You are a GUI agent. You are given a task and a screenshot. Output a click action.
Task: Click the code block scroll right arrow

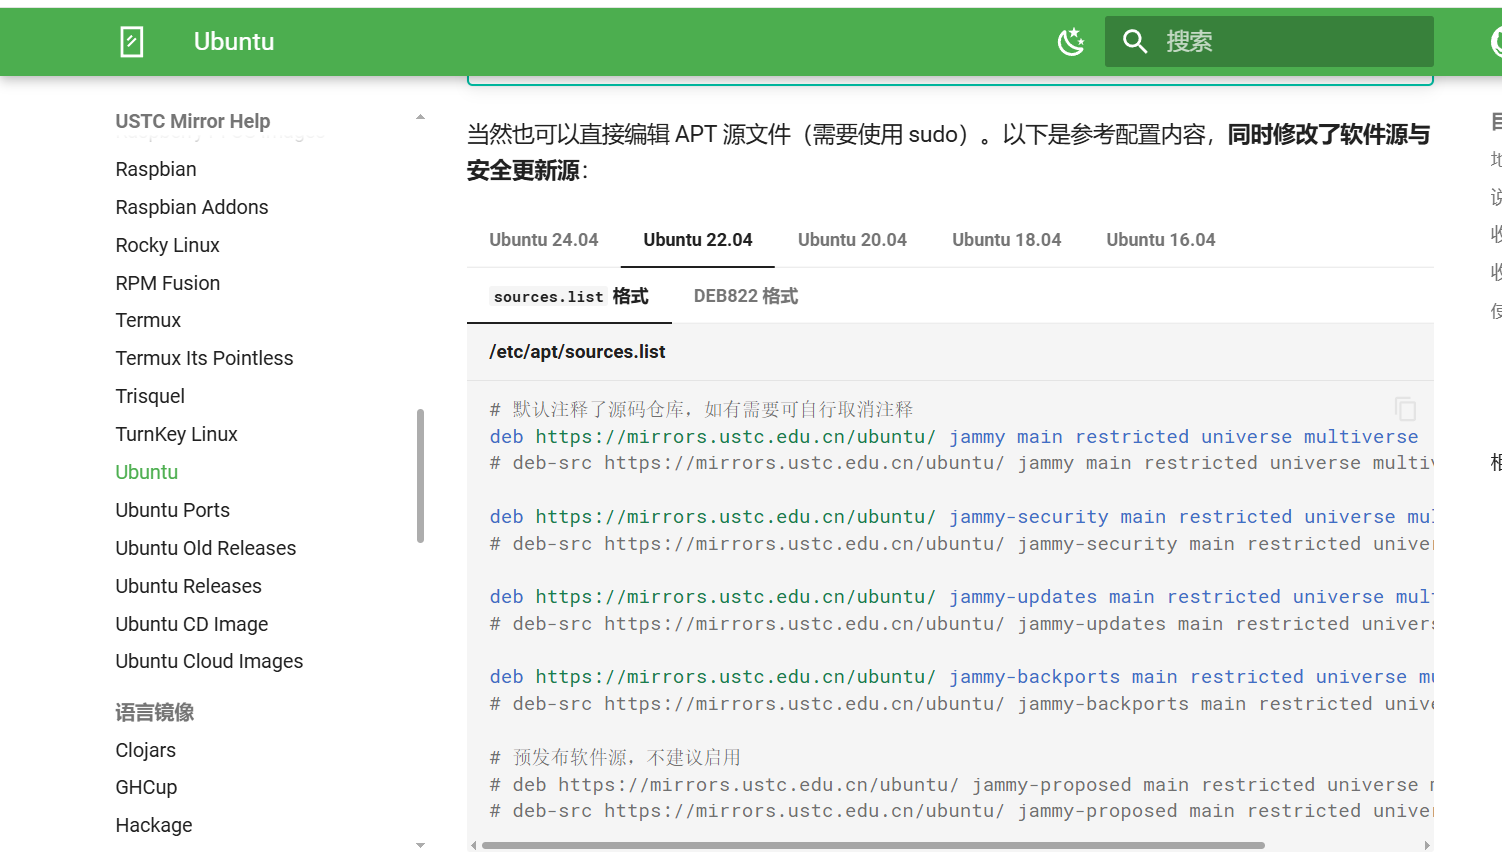[x=1427, y=846]
